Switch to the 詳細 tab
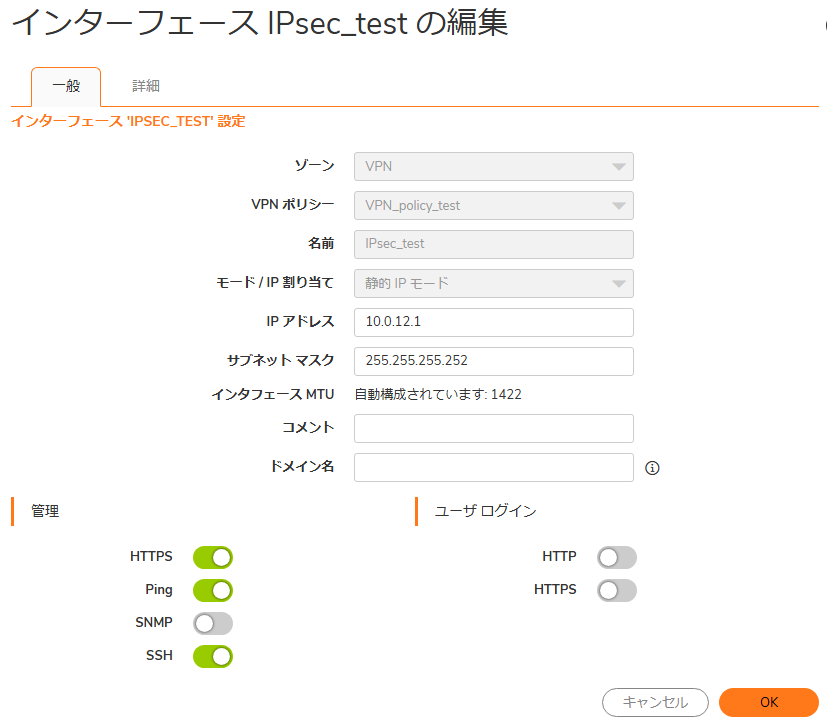Screen dimensions: 827x726 click(146, 86)
